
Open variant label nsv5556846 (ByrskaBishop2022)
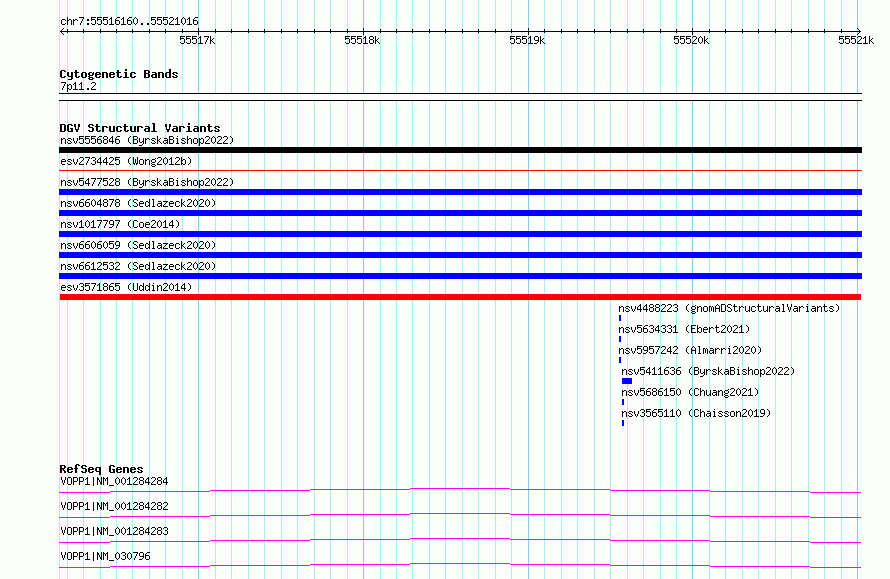coord(147,140)
